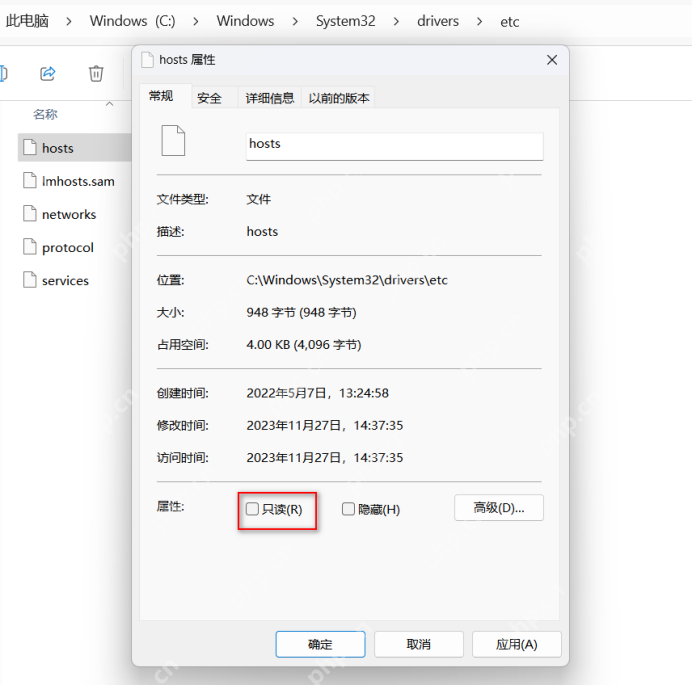This screenshot has height=686, width=692.
Task: Expand breadcrumb chevron after Windows (C:)
Action: click(196, 21)
